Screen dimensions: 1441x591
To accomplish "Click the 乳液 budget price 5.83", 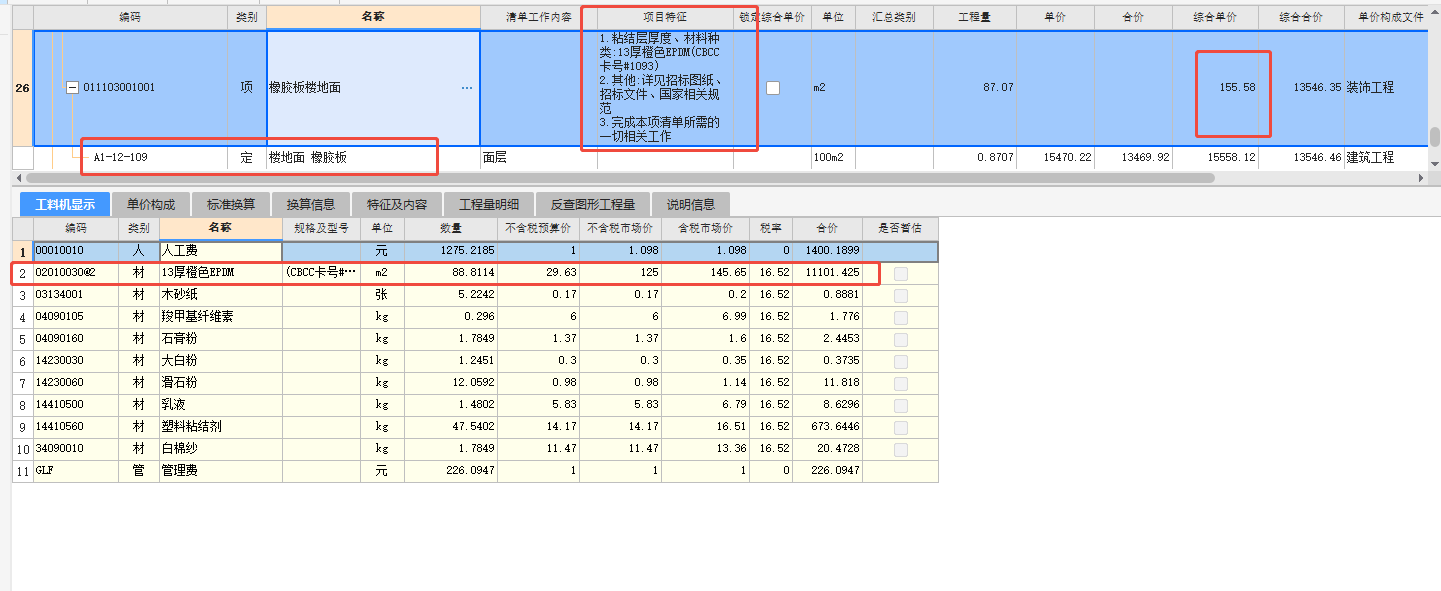I will point(538,405).
